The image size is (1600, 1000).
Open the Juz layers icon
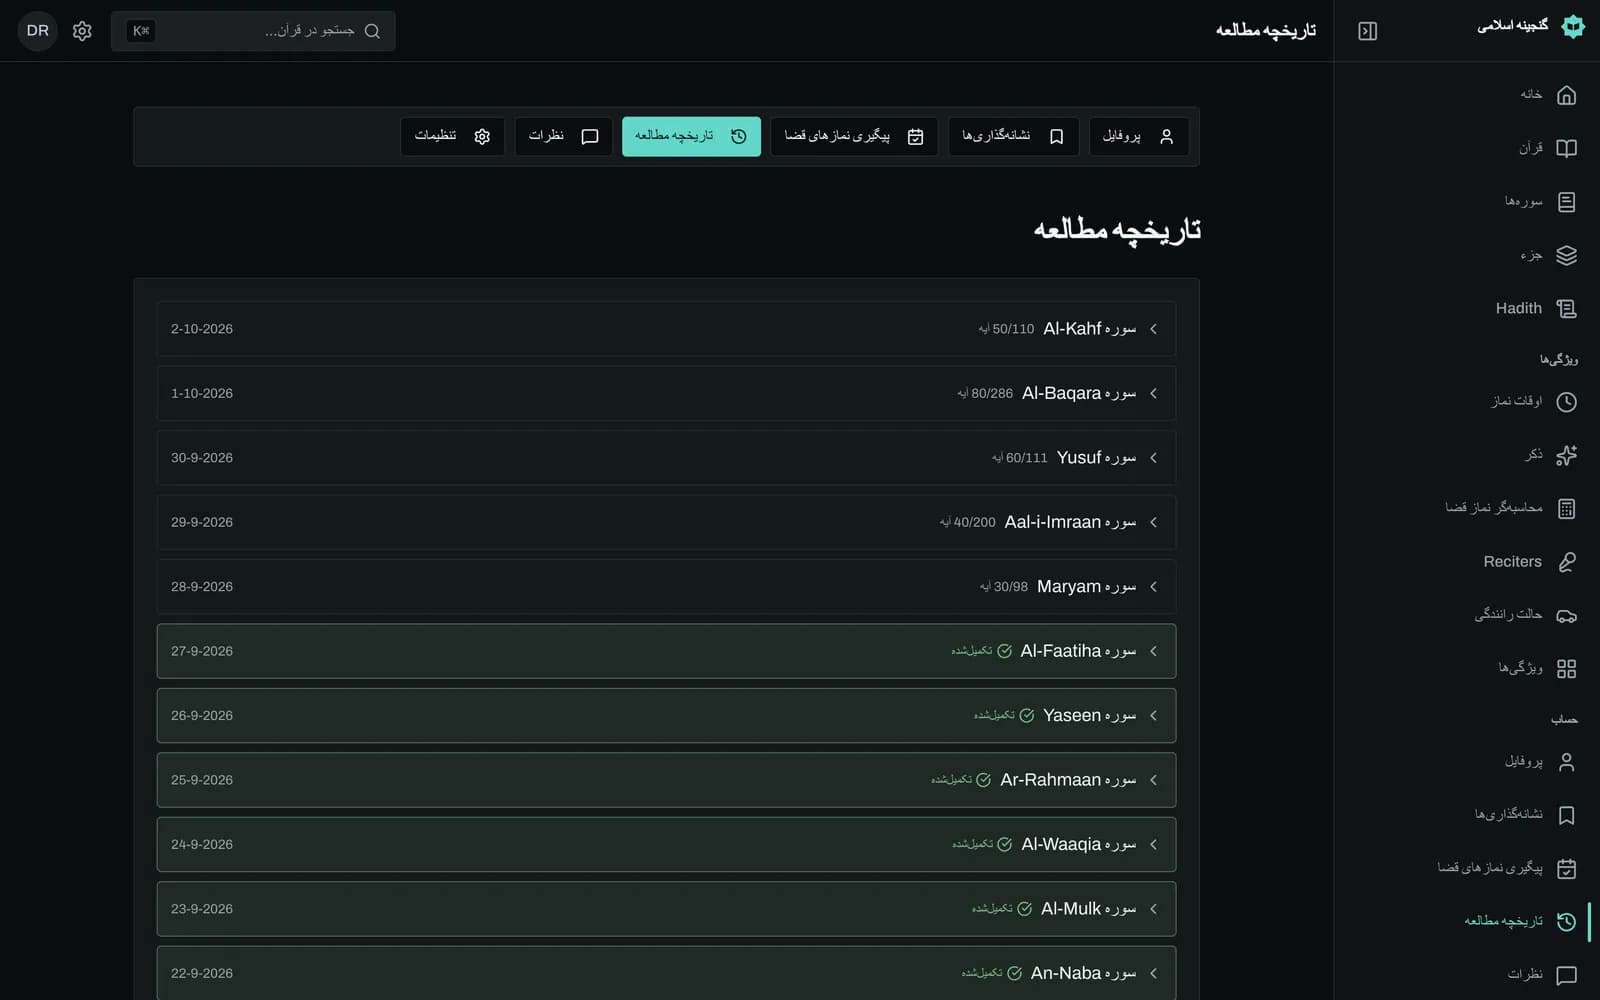point(1566,255)
